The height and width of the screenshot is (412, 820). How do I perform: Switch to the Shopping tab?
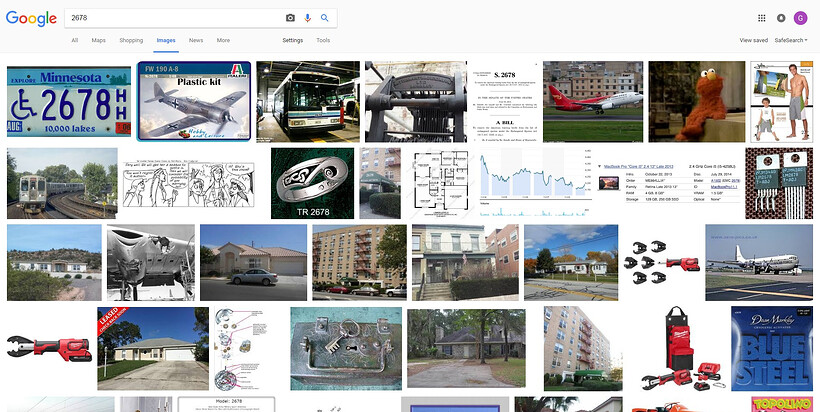tap(131, 40)
